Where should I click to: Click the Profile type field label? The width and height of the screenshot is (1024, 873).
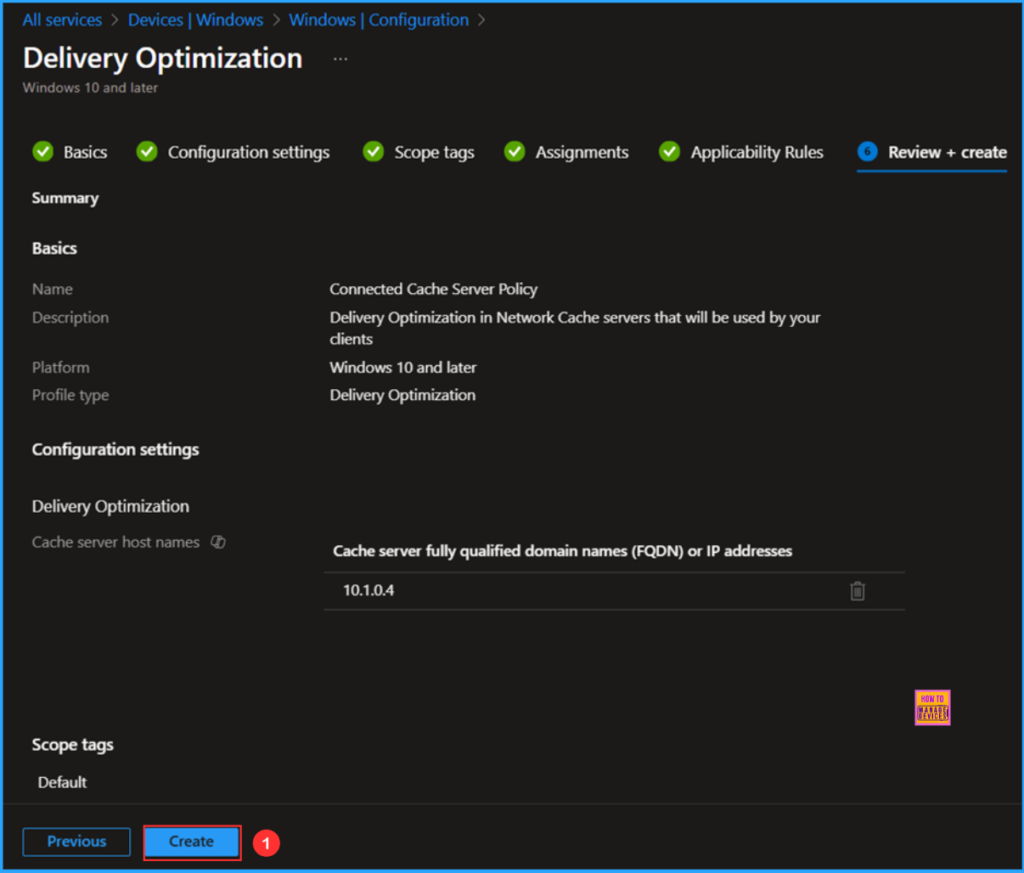(71, 395)
